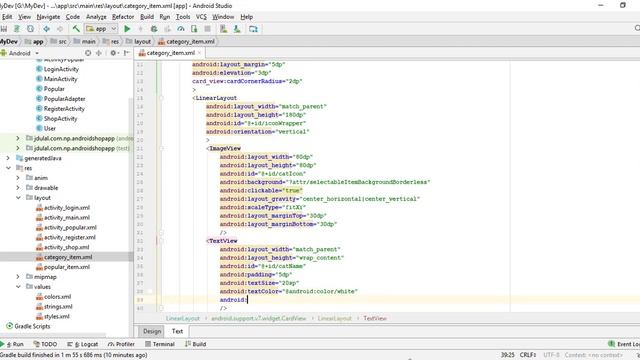Expand jdulal.com.np.androidshopapp (test) package
Viewport: 640px width, 360px height.
point(18,148)
